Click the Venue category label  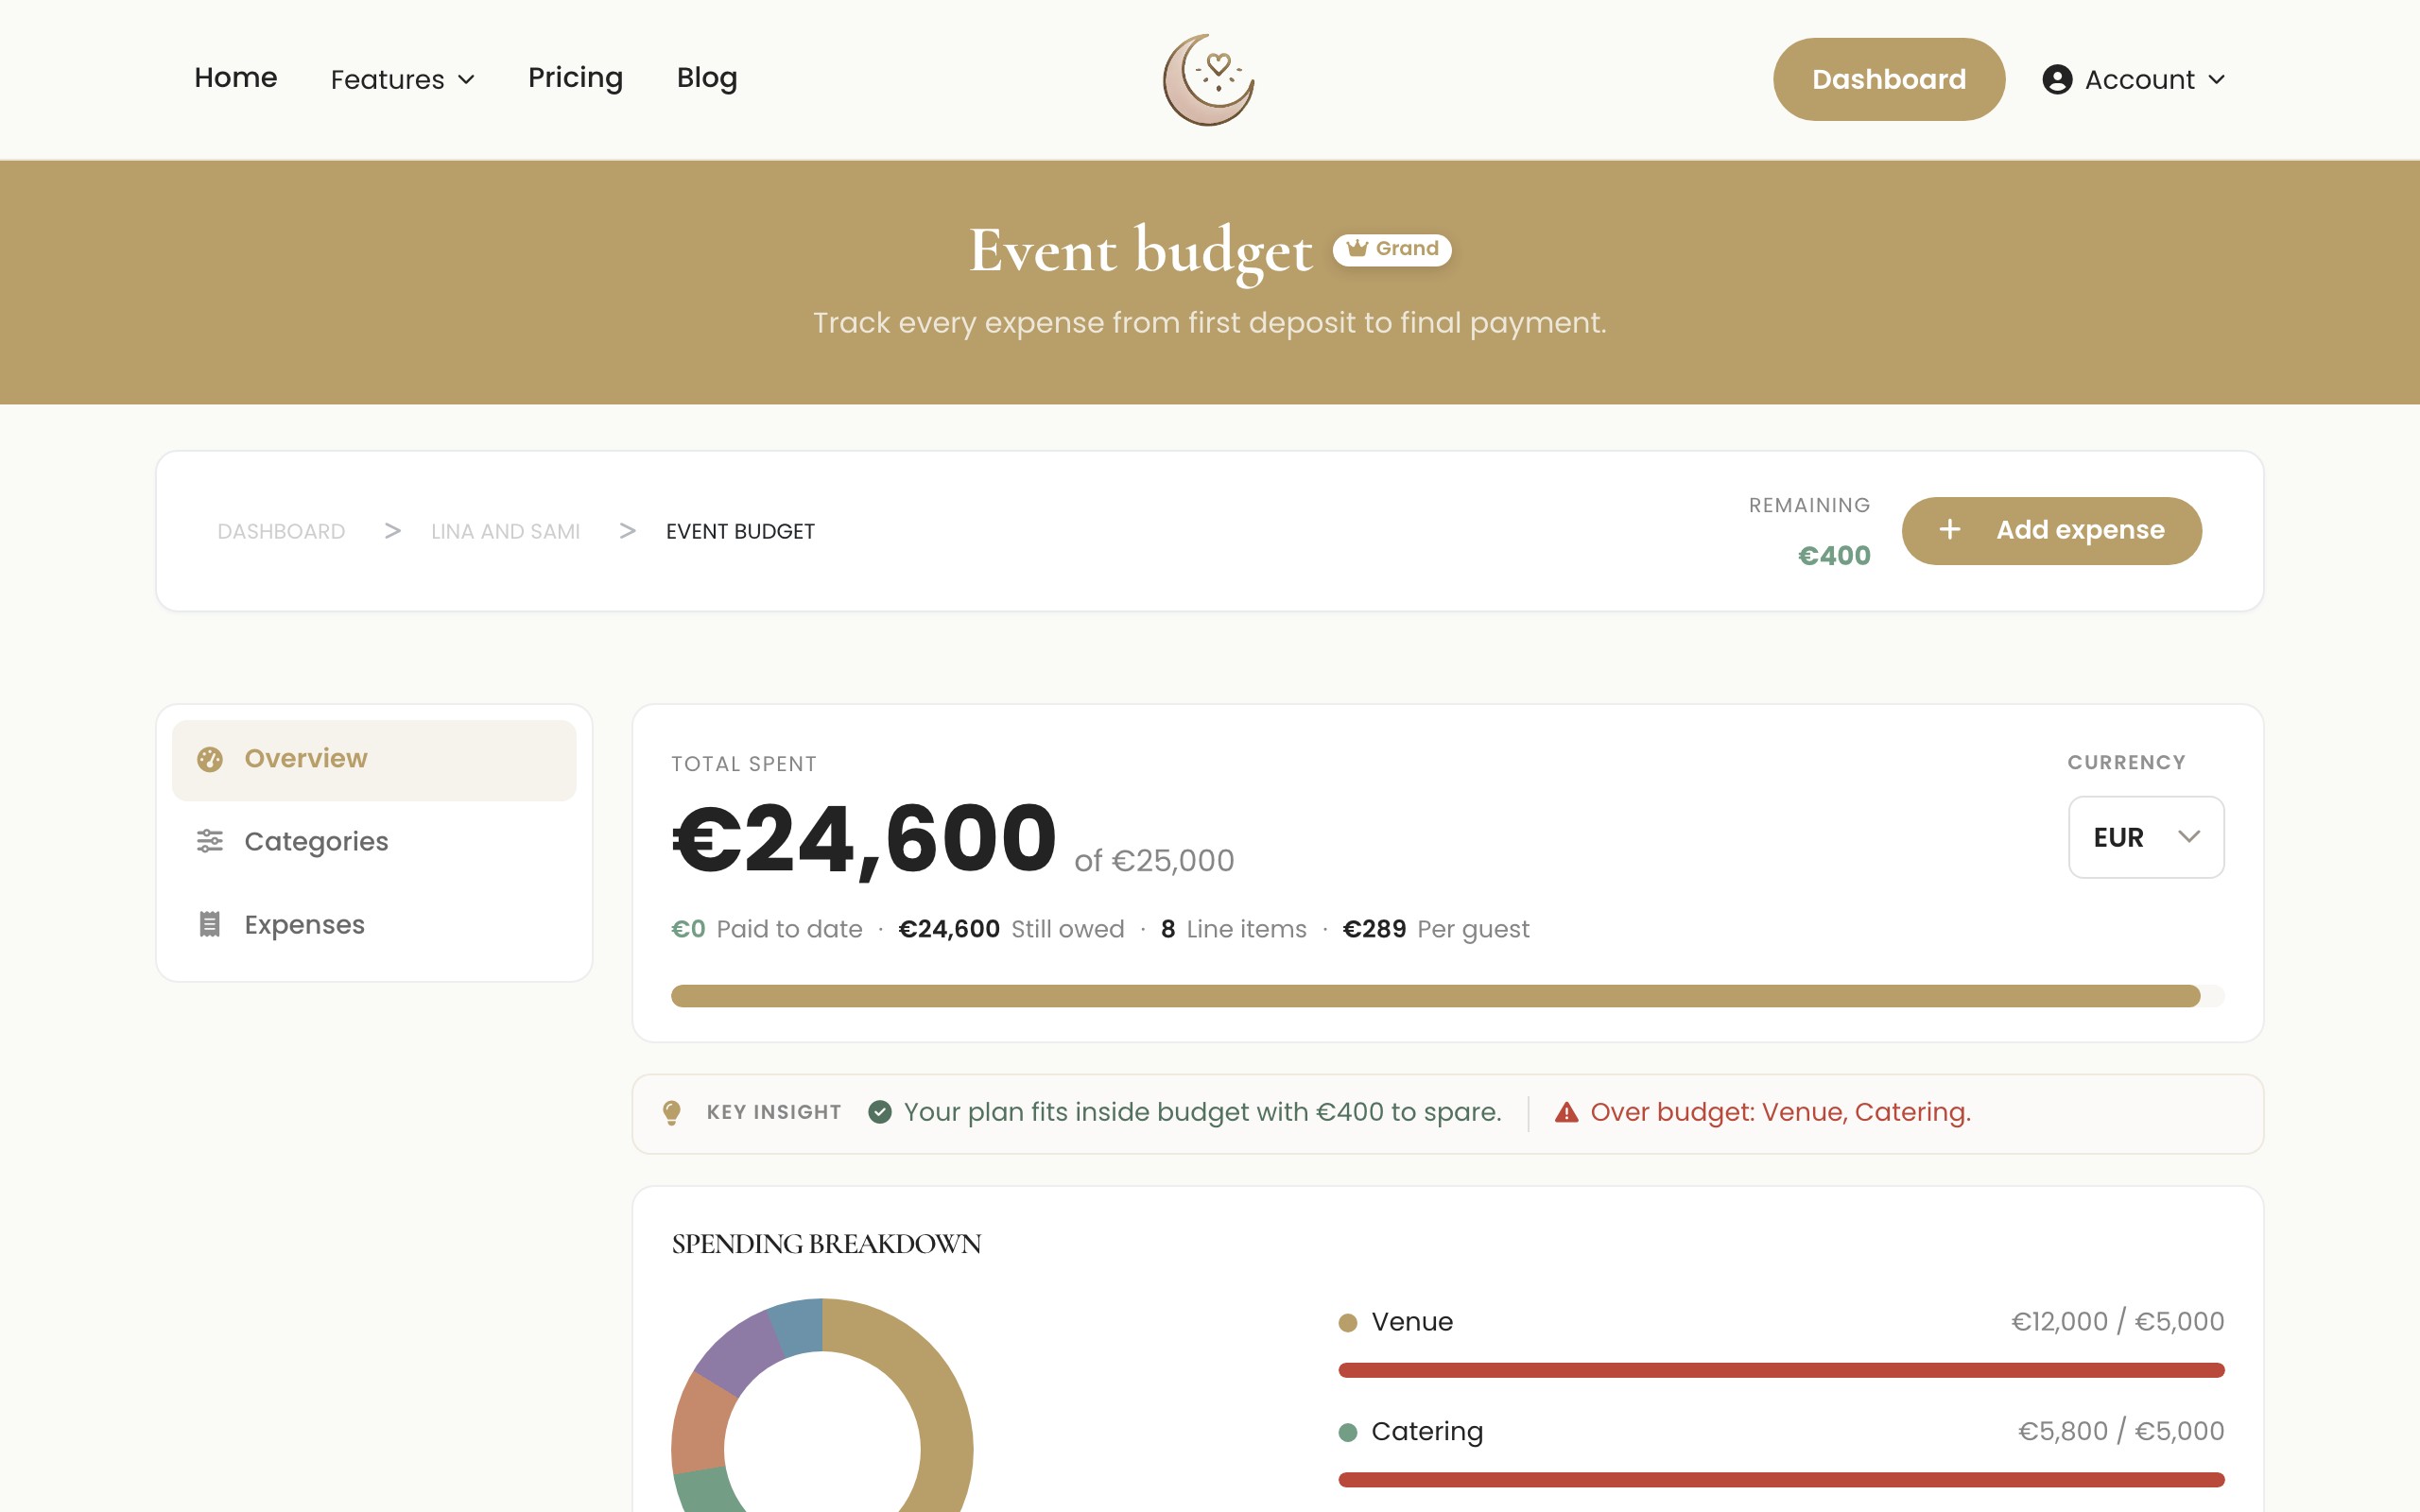point(1412,1322)
